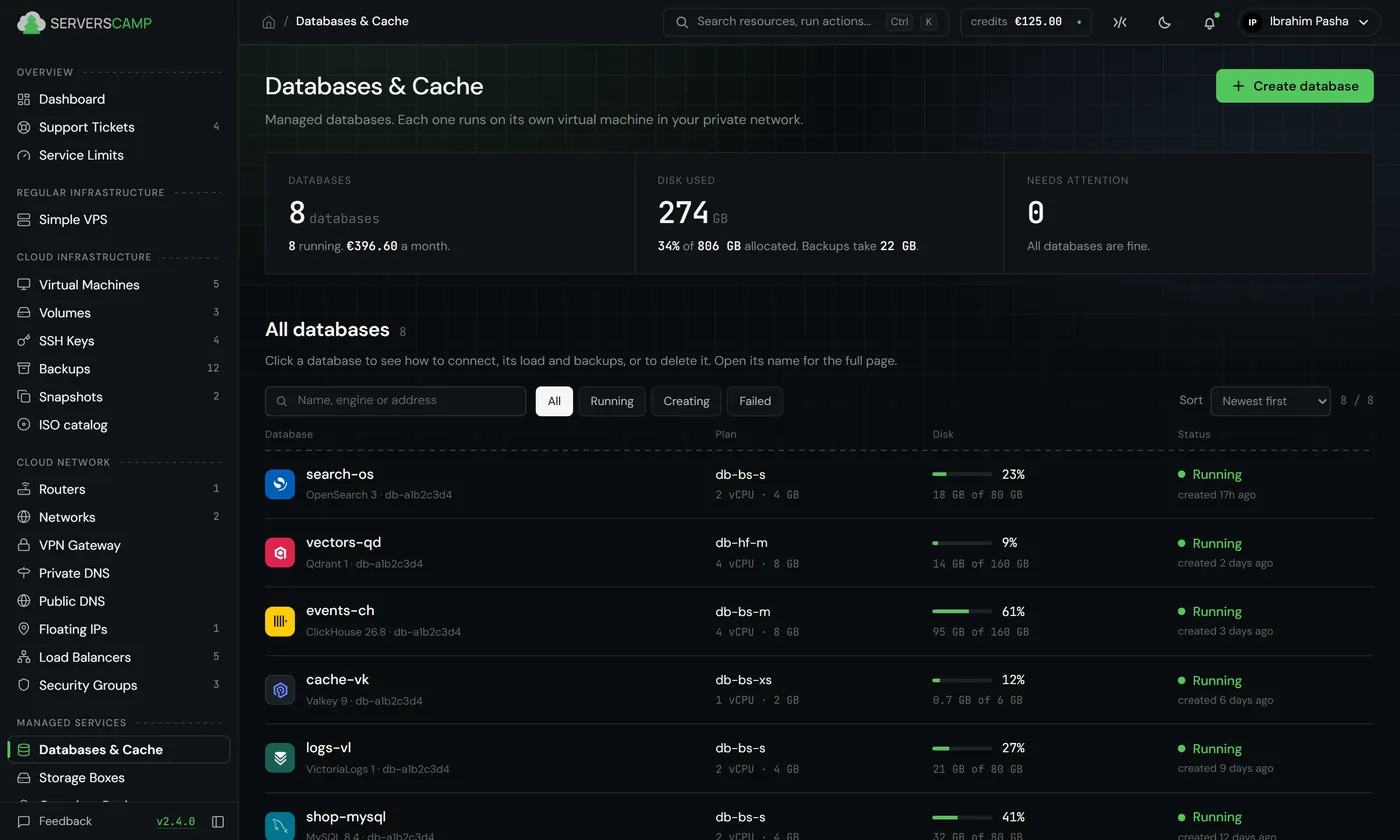The height and width of the screenshot is (840, 1400).
Task: Open Storage Boxes in sidebar
Action: [119, 778]
